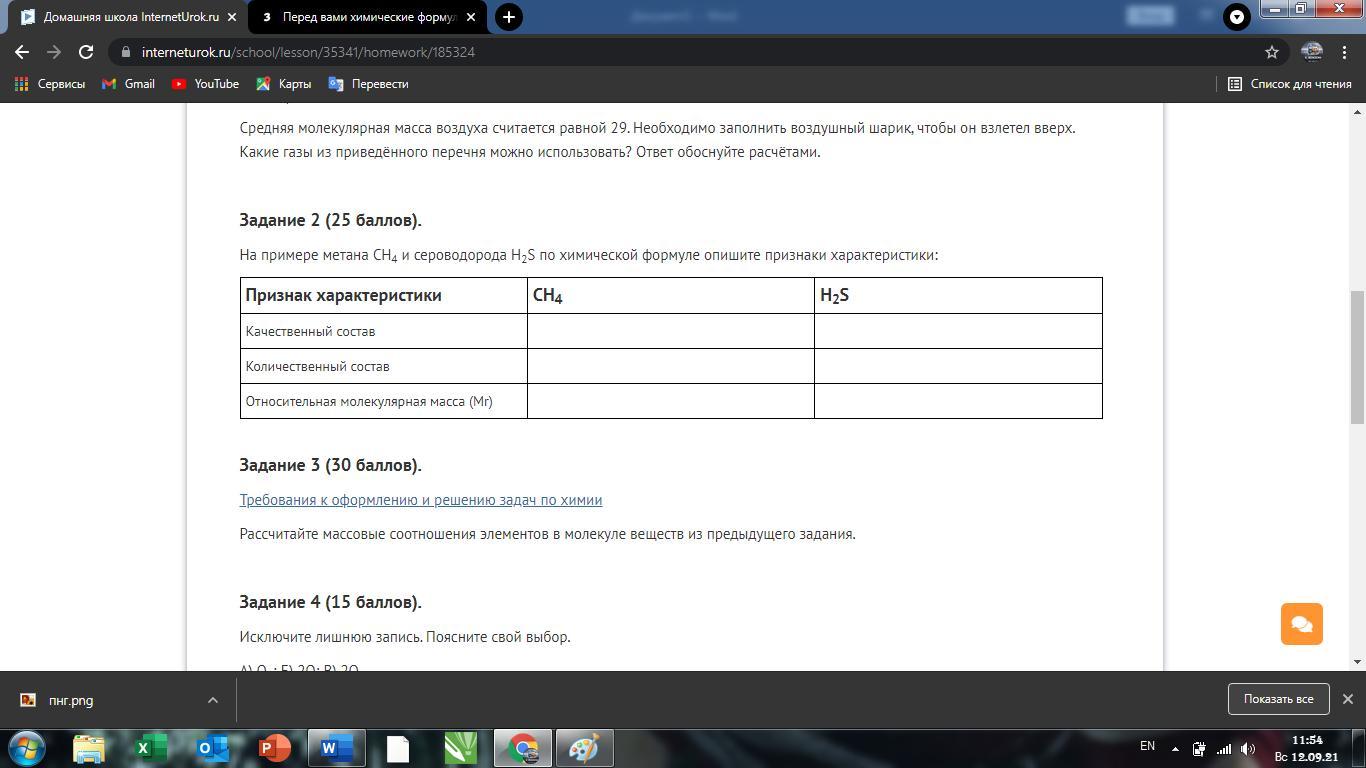This screenshot has height=768, width=1366.
Task: Open File Explorer from the taskbar
Action: coord(89,748)
